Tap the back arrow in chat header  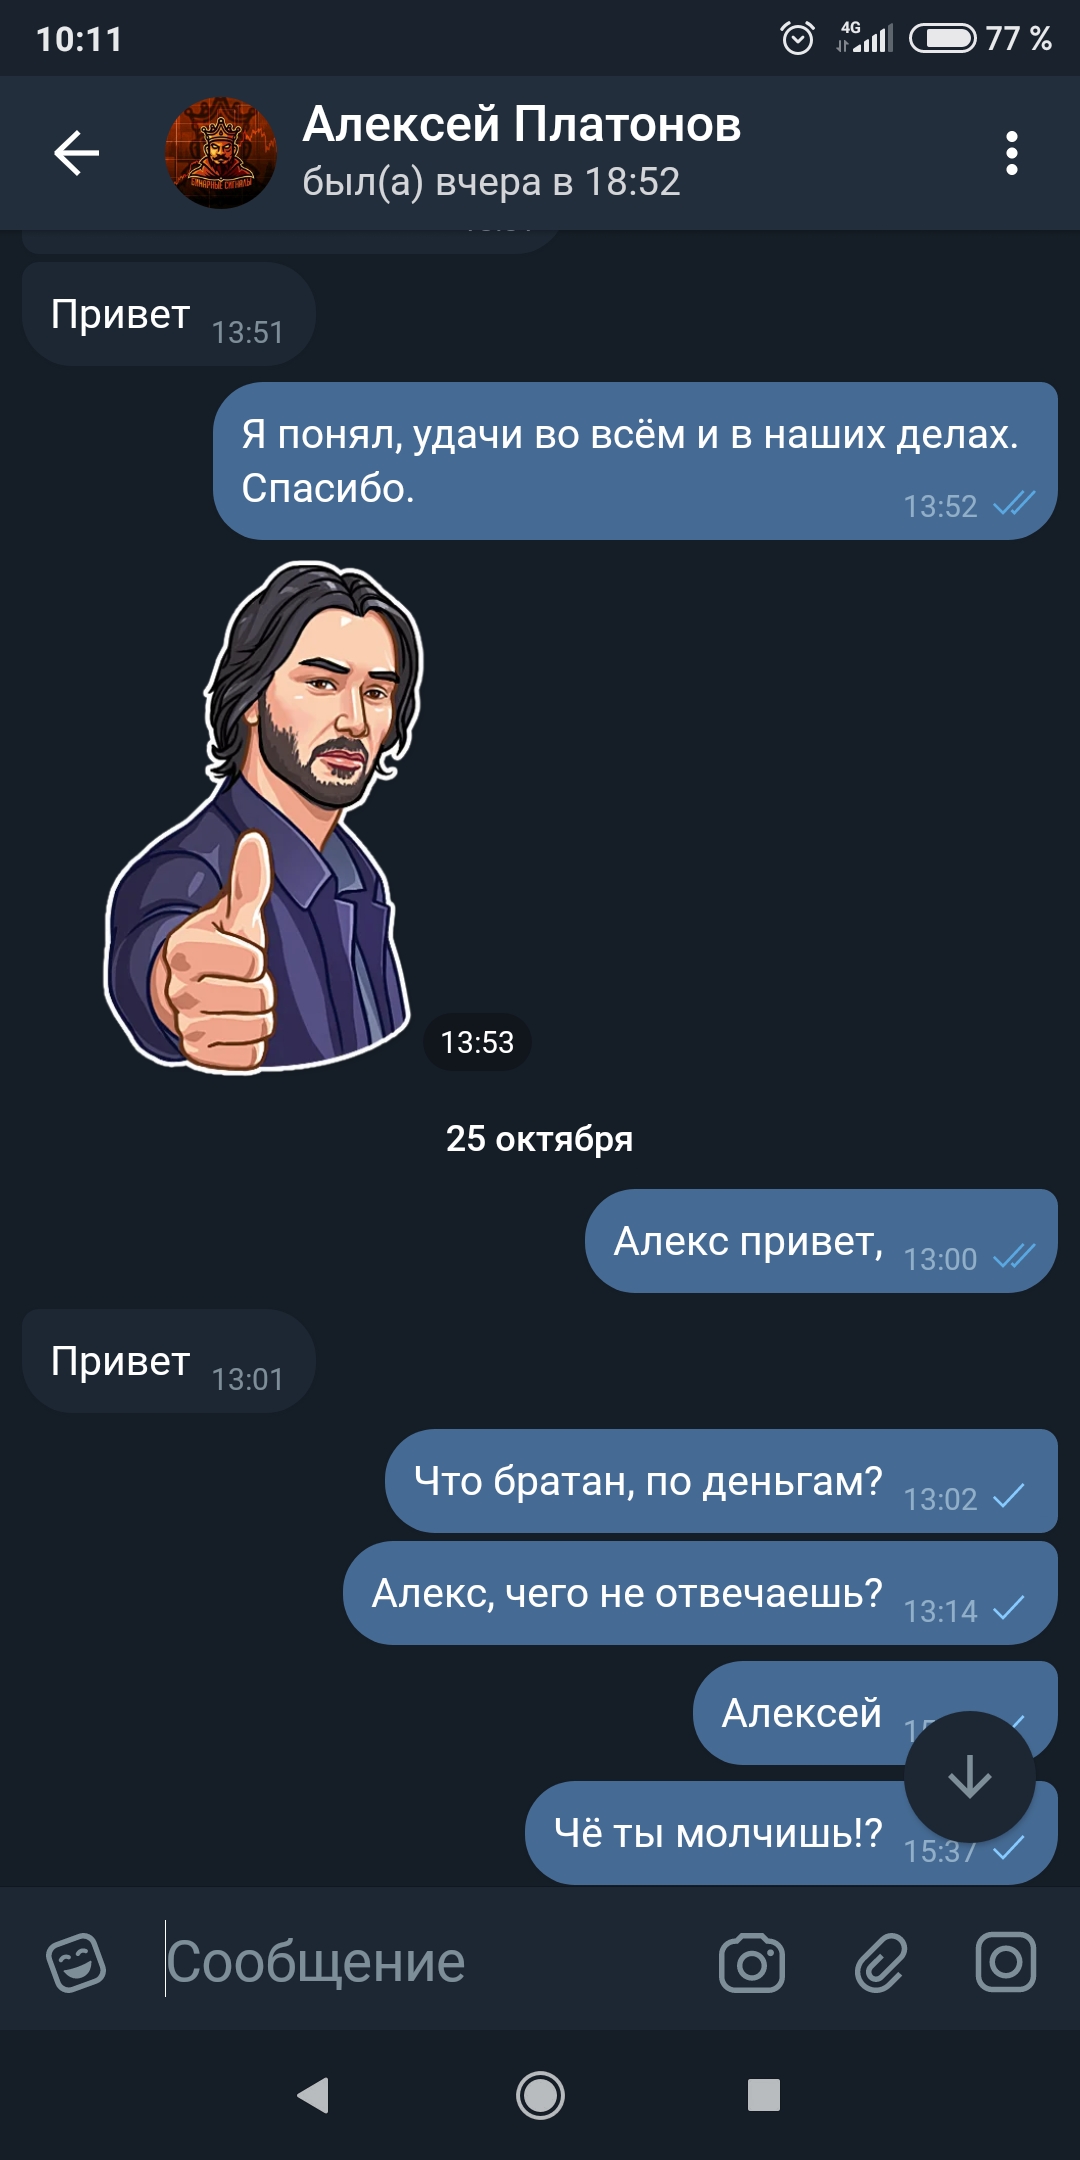click(77, 153)
